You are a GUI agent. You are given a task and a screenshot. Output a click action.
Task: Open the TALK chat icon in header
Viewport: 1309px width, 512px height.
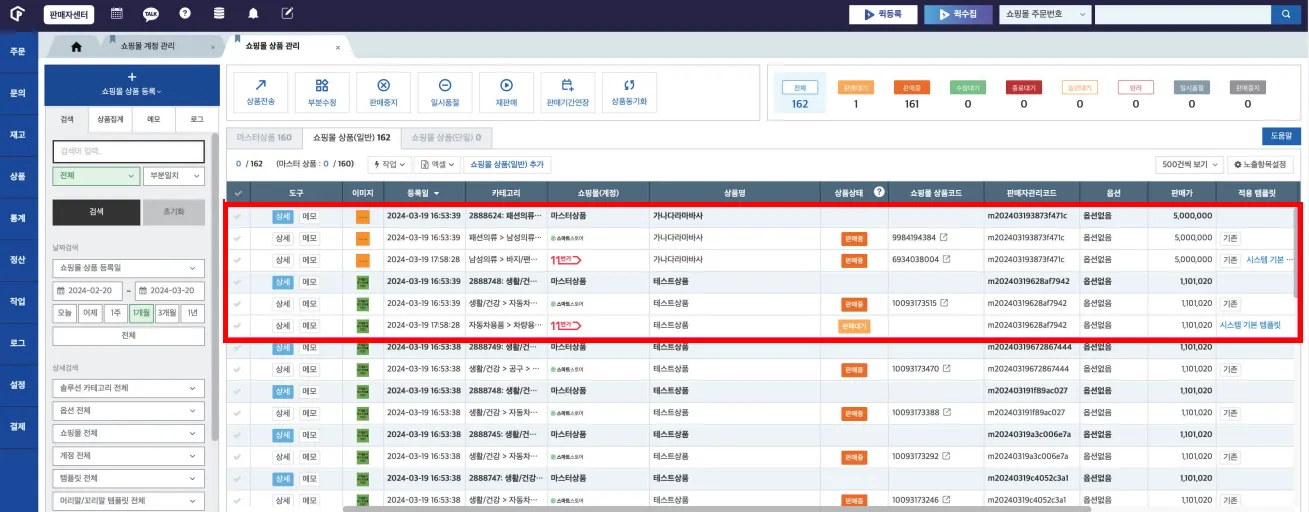pos(151,14)
